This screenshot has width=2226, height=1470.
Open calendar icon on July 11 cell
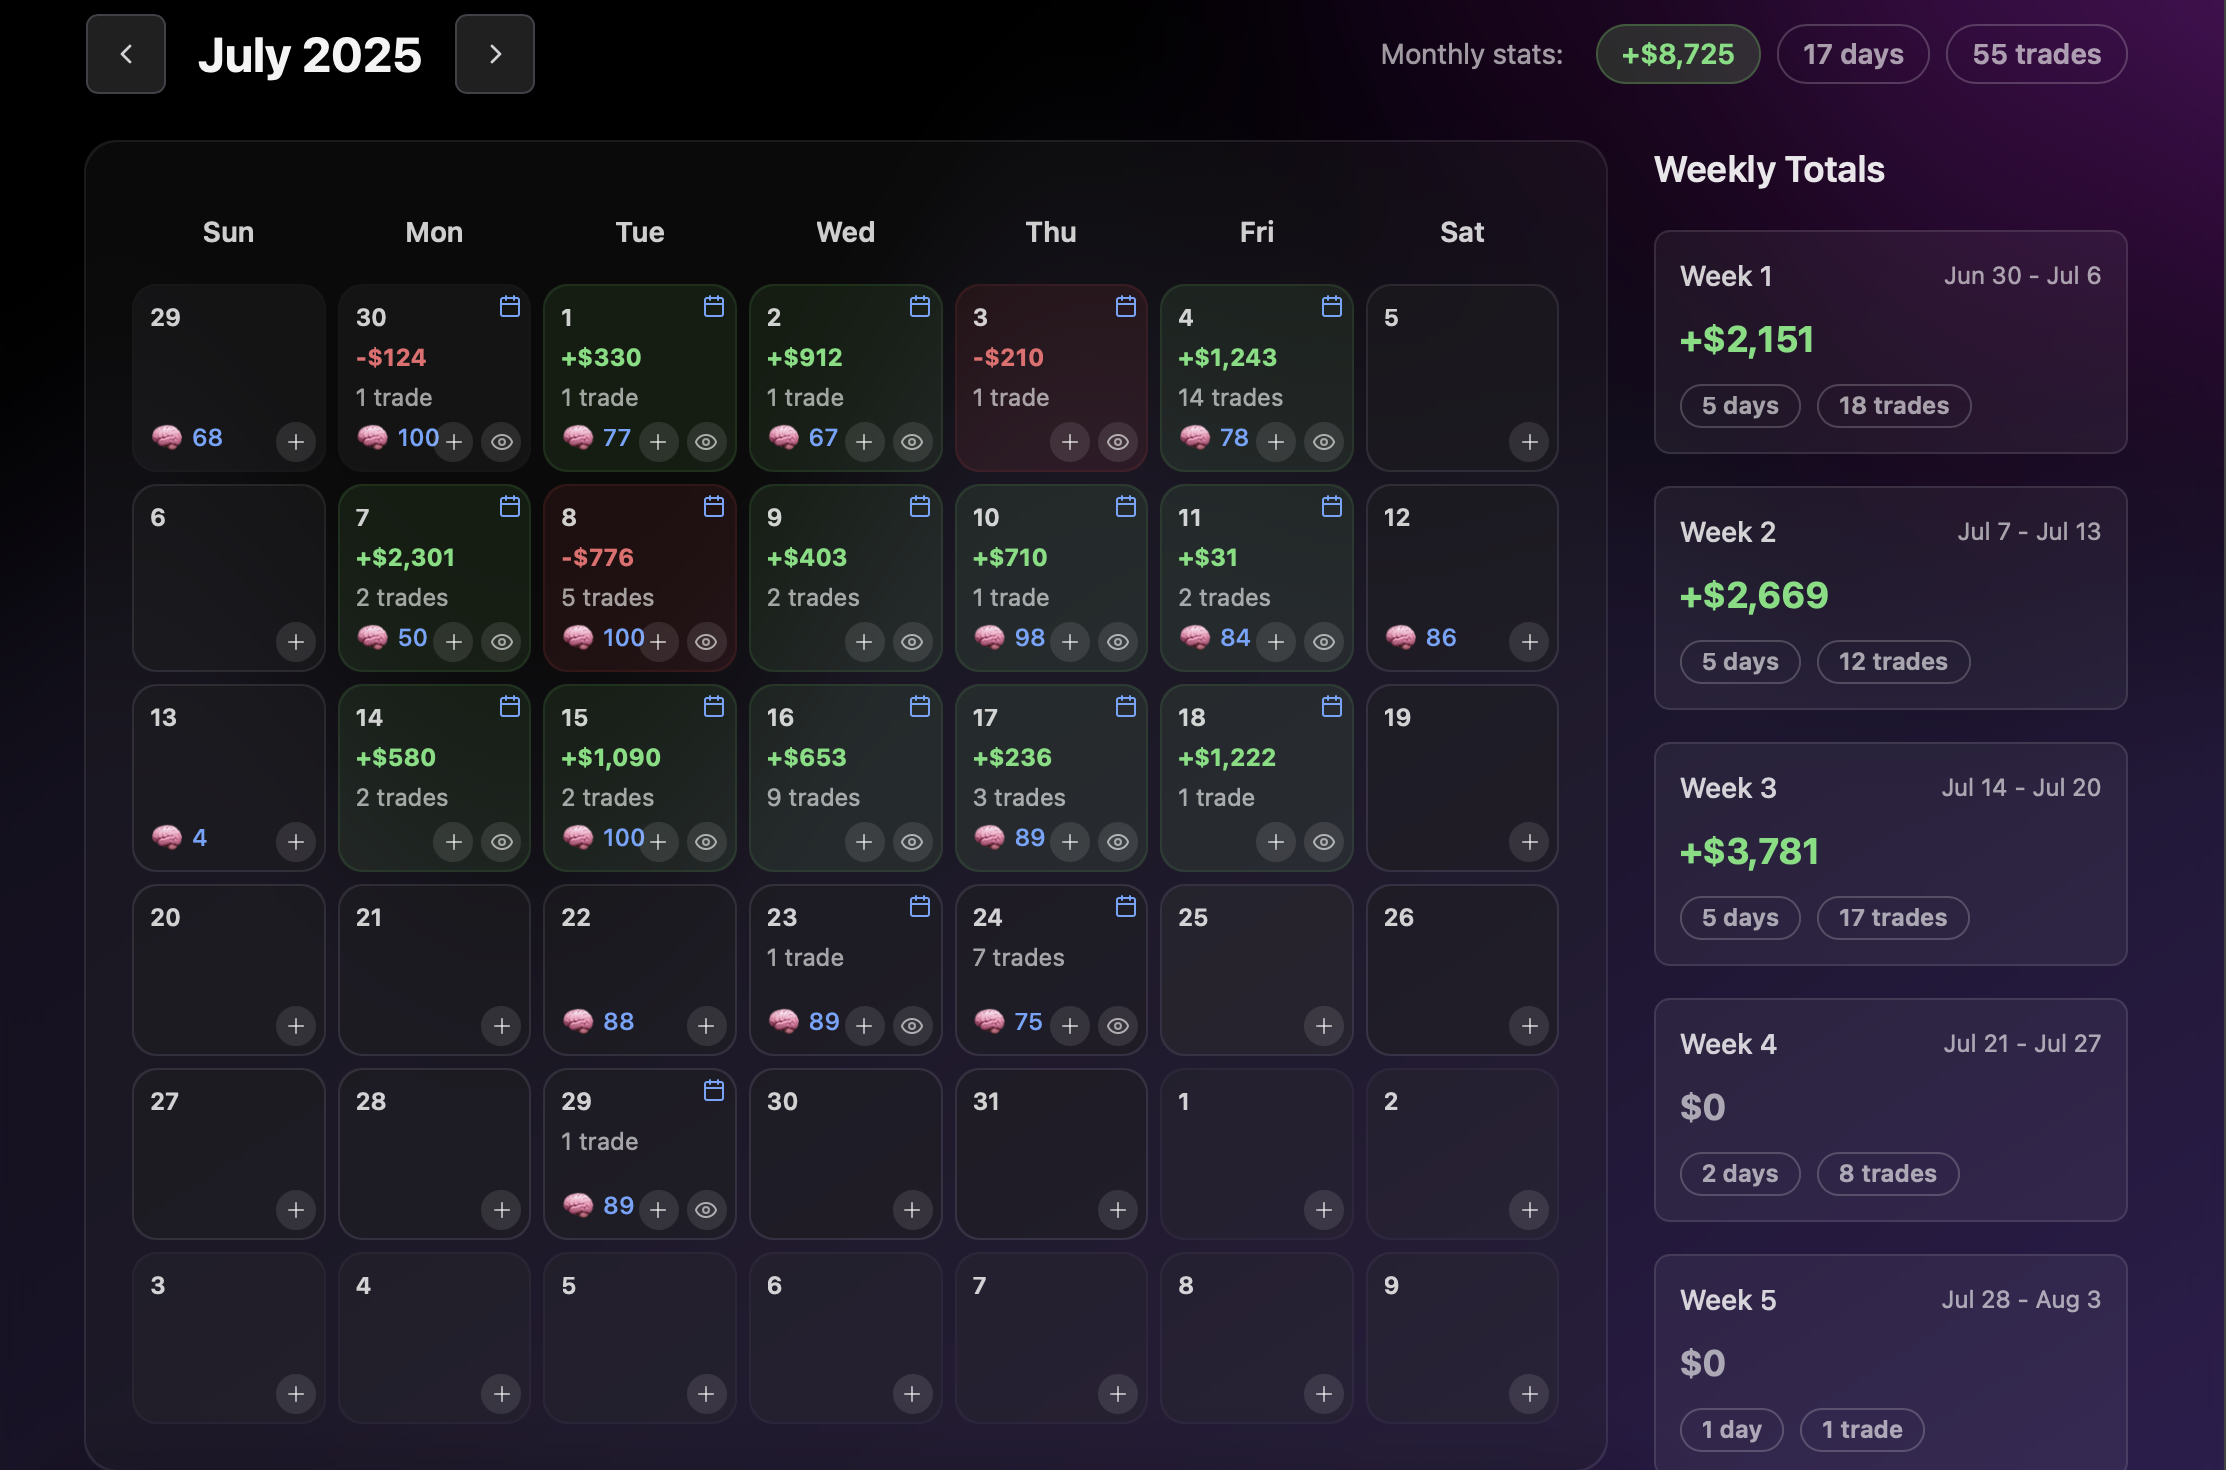click(x=1332, y=506)
